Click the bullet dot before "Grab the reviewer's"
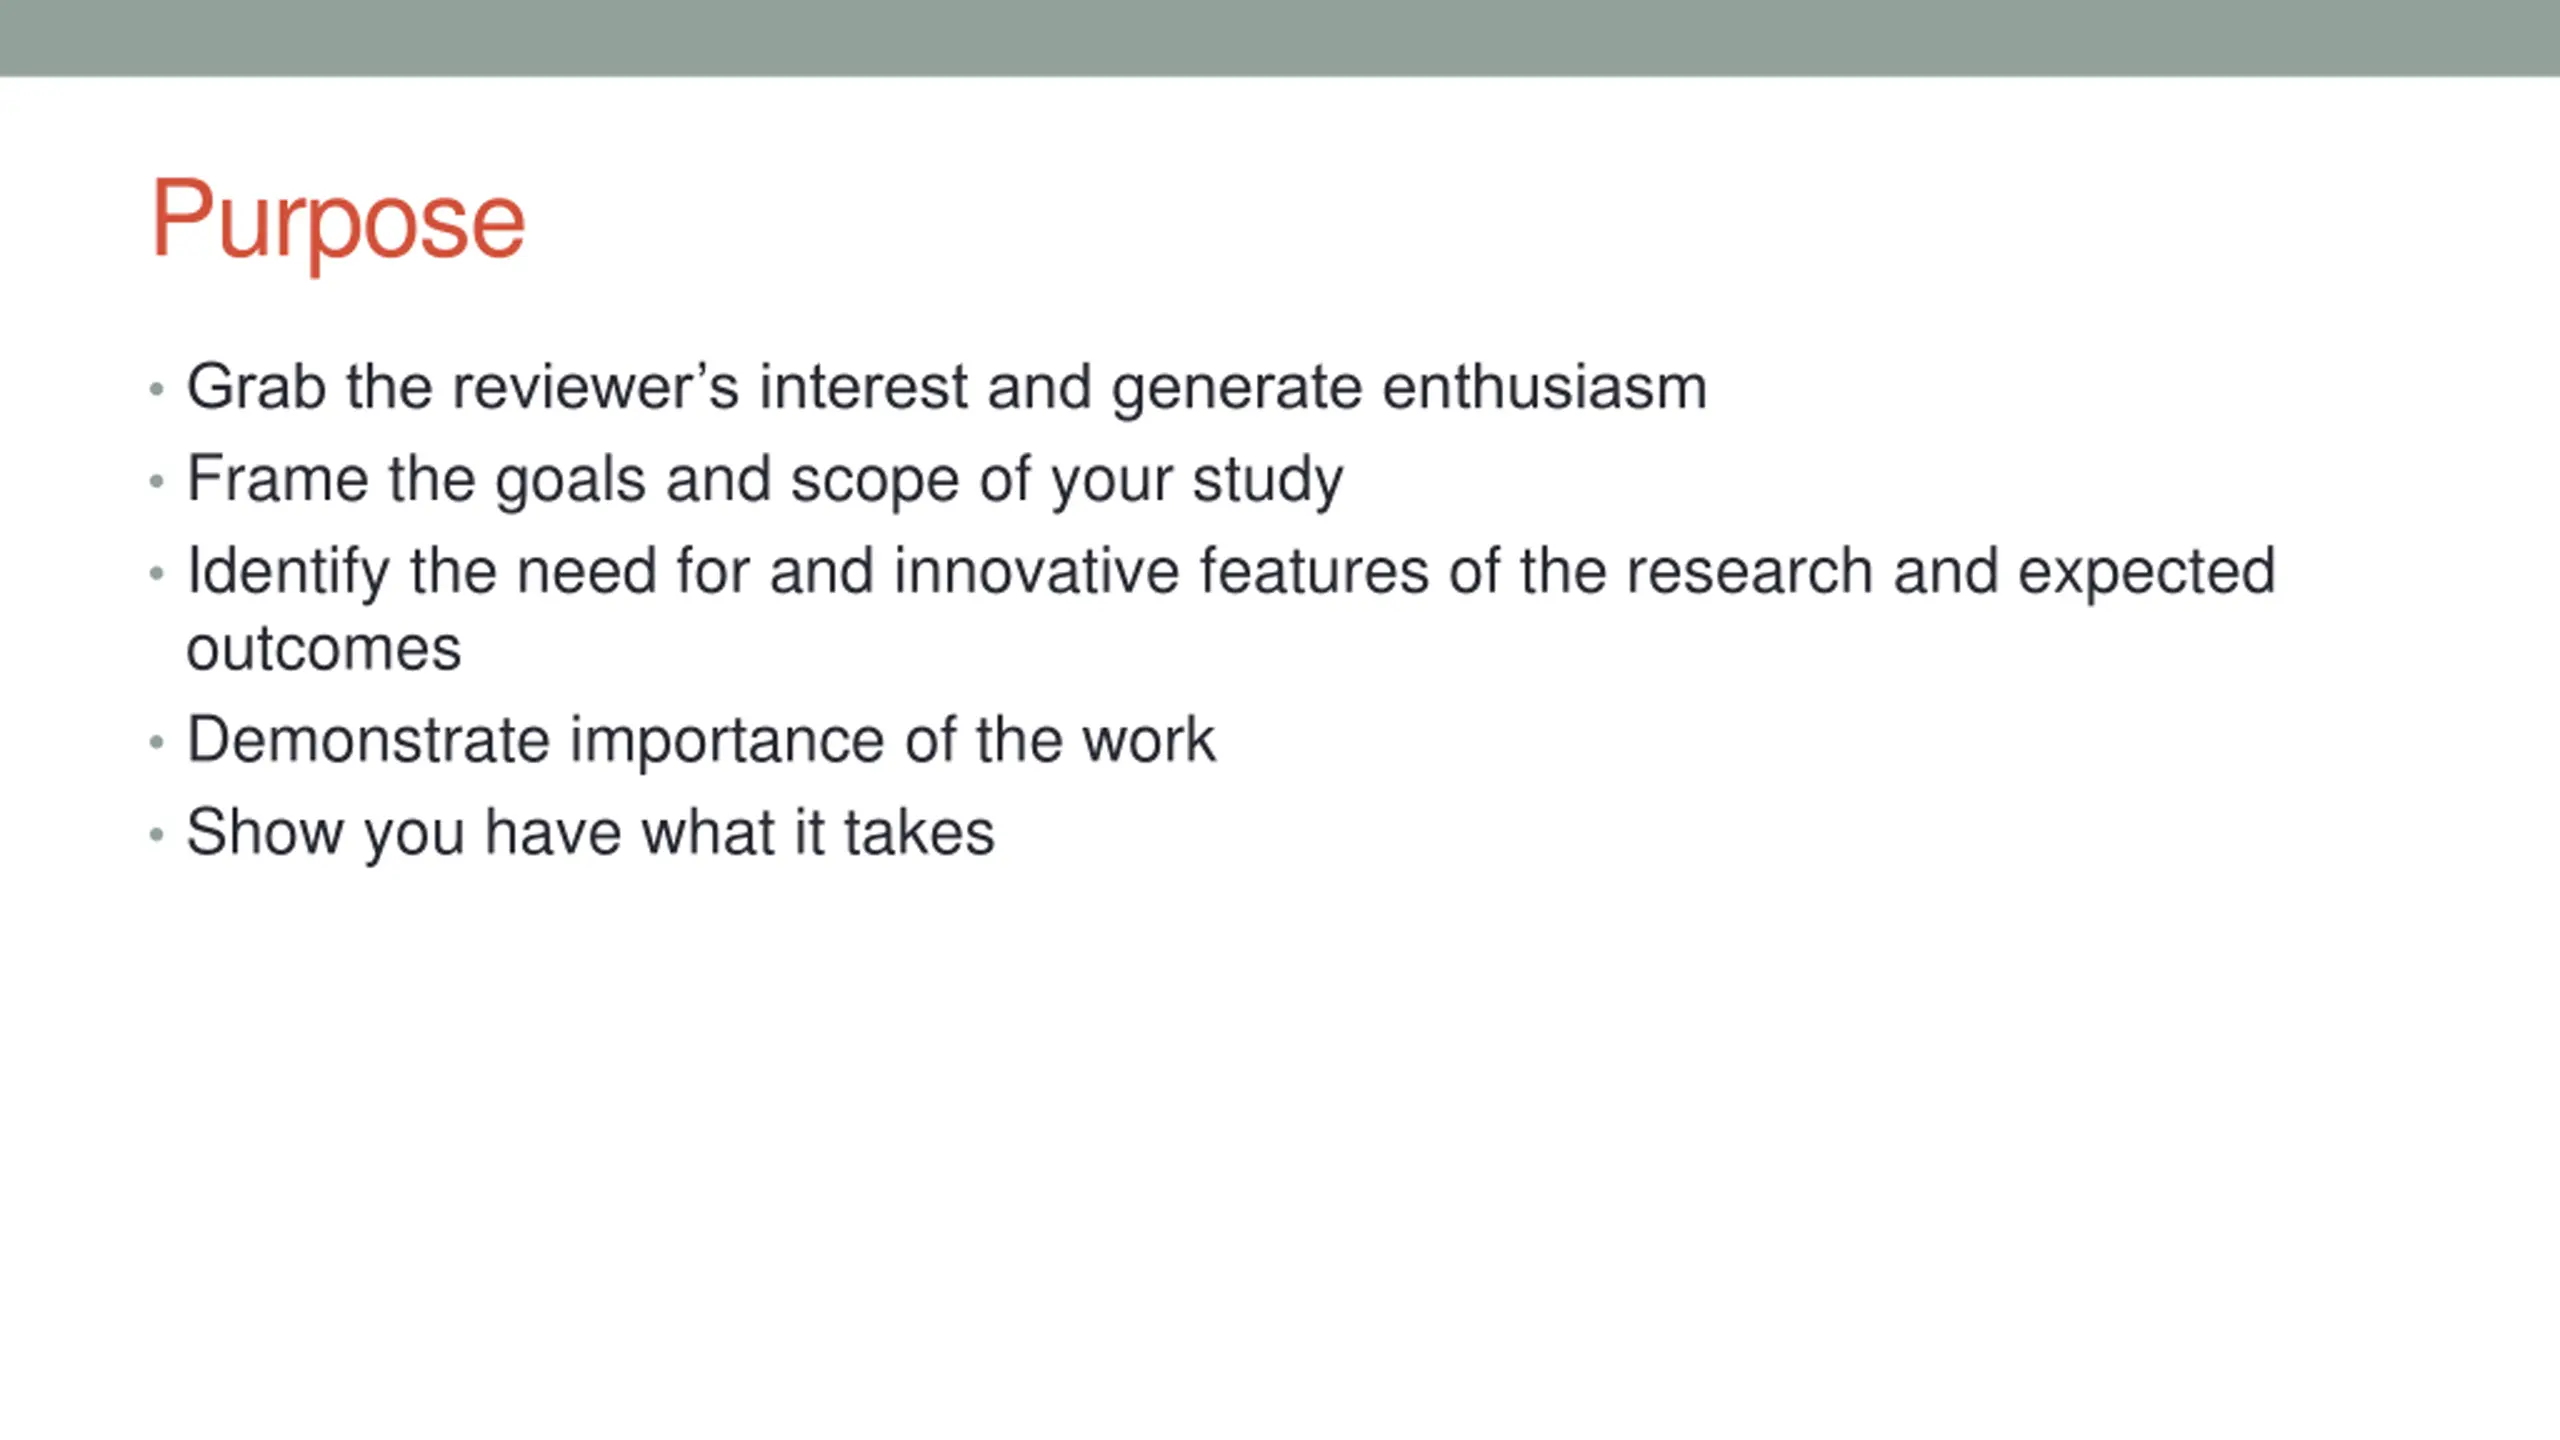Viewport: 2560px width, 1440px height. (156, 389)
